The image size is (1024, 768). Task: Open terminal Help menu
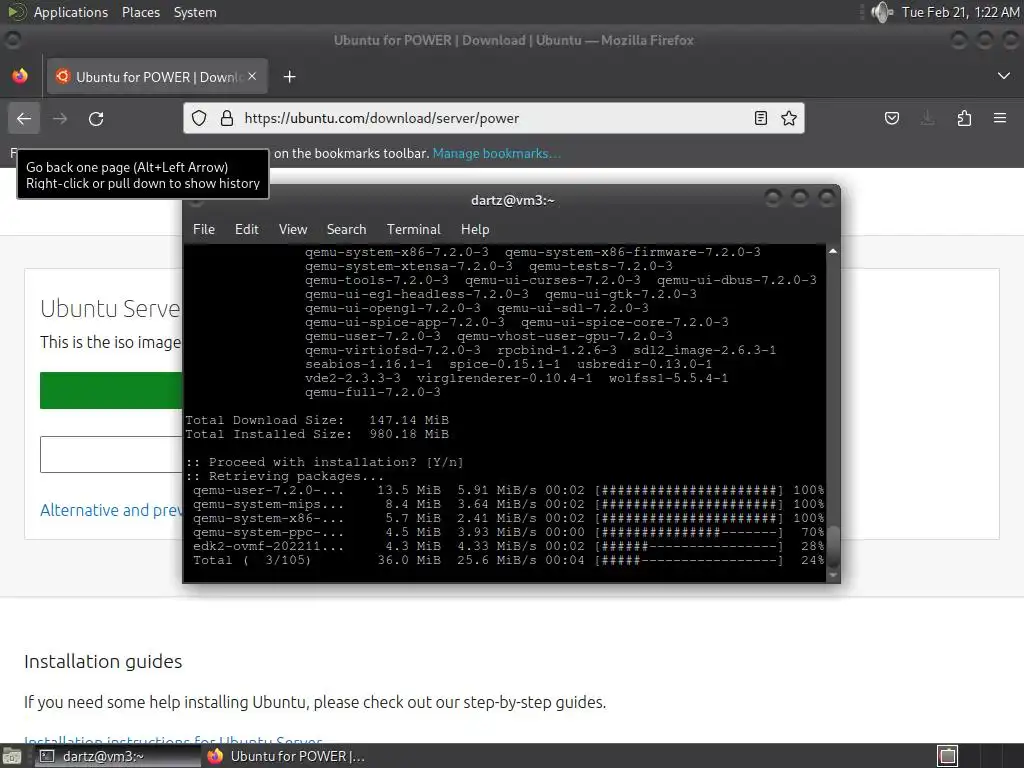(475, 229)
